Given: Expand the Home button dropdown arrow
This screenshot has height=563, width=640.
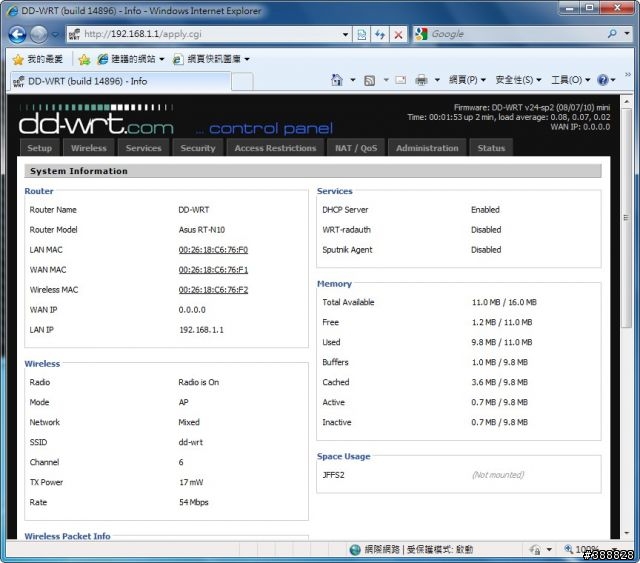Looking at the screenshot, I should (x=353, y=80).
